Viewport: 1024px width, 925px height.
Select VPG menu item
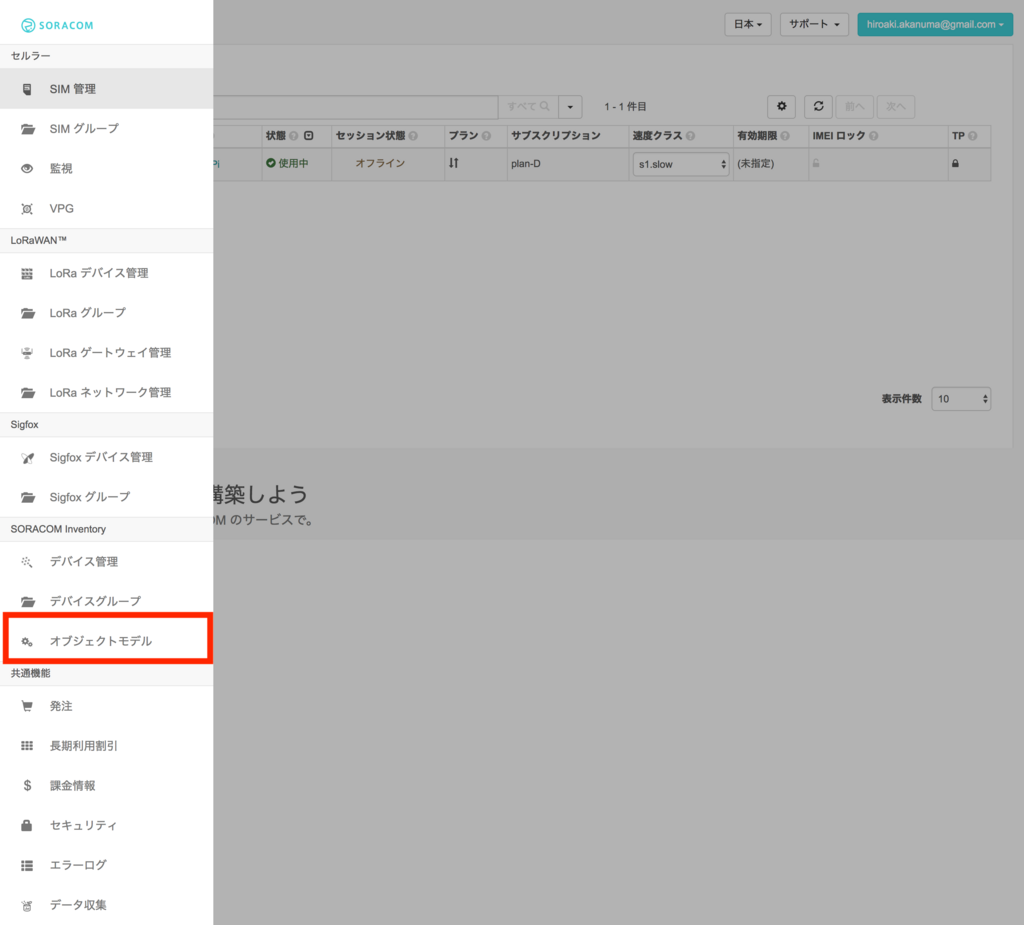(106, 208)
